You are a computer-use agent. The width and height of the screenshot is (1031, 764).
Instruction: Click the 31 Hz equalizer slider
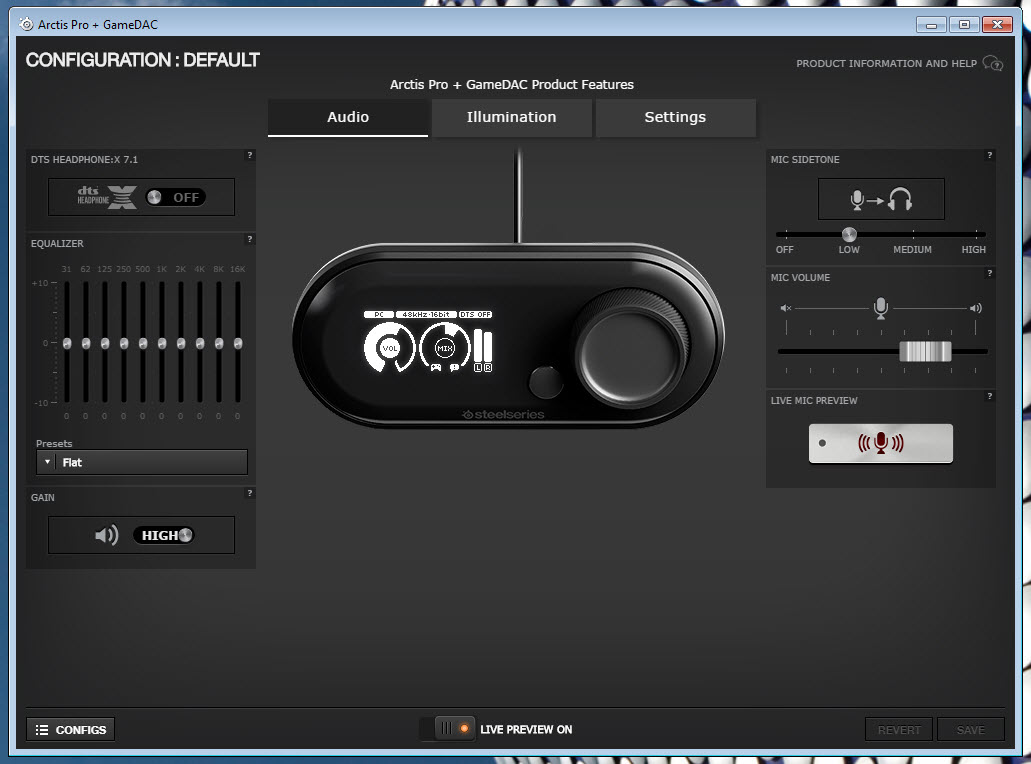[x=66, y=343]
